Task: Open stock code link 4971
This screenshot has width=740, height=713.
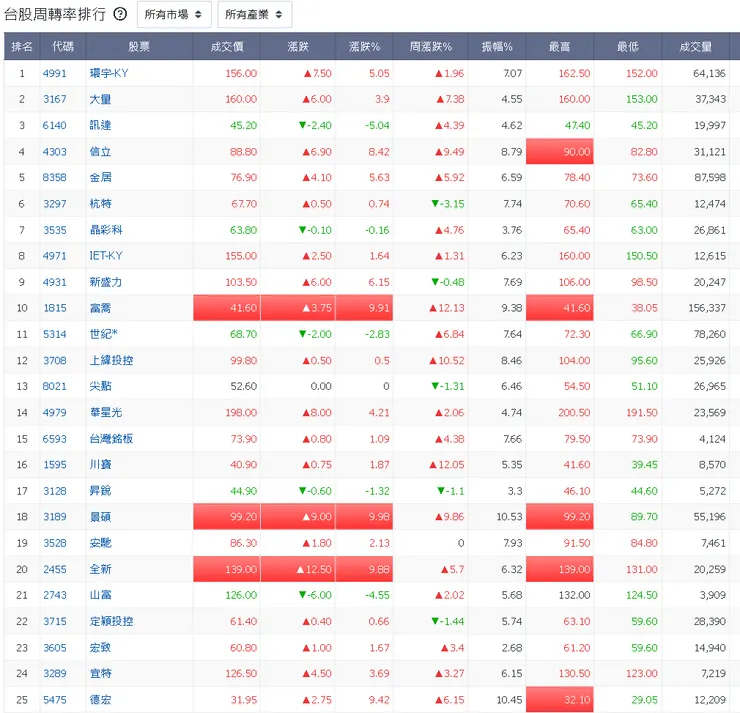Action: click(55, 256)
